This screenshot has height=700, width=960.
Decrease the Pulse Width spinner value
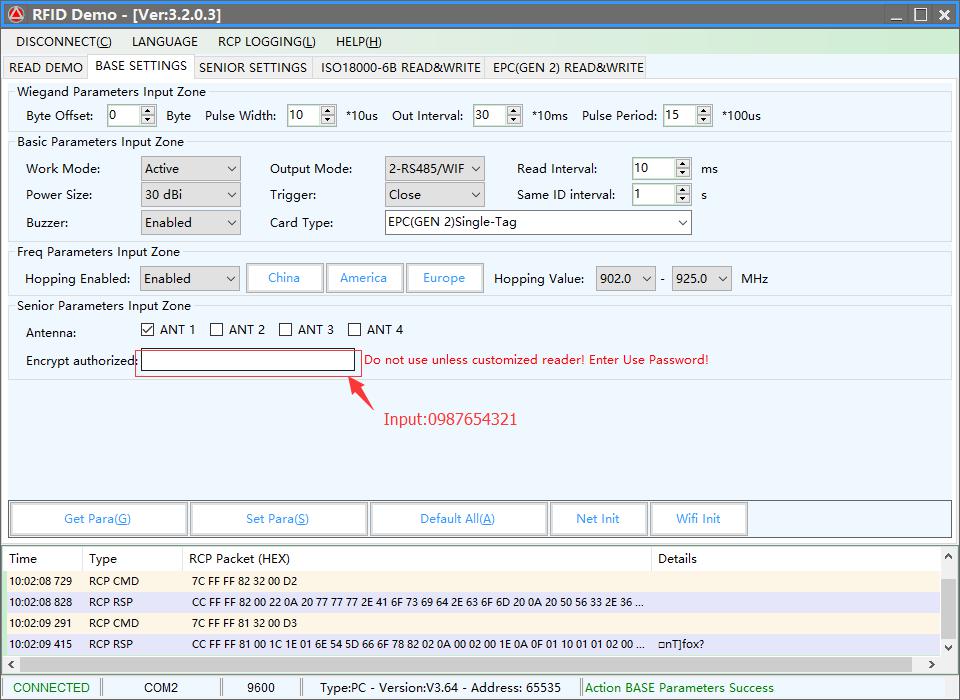pos(328,120)
